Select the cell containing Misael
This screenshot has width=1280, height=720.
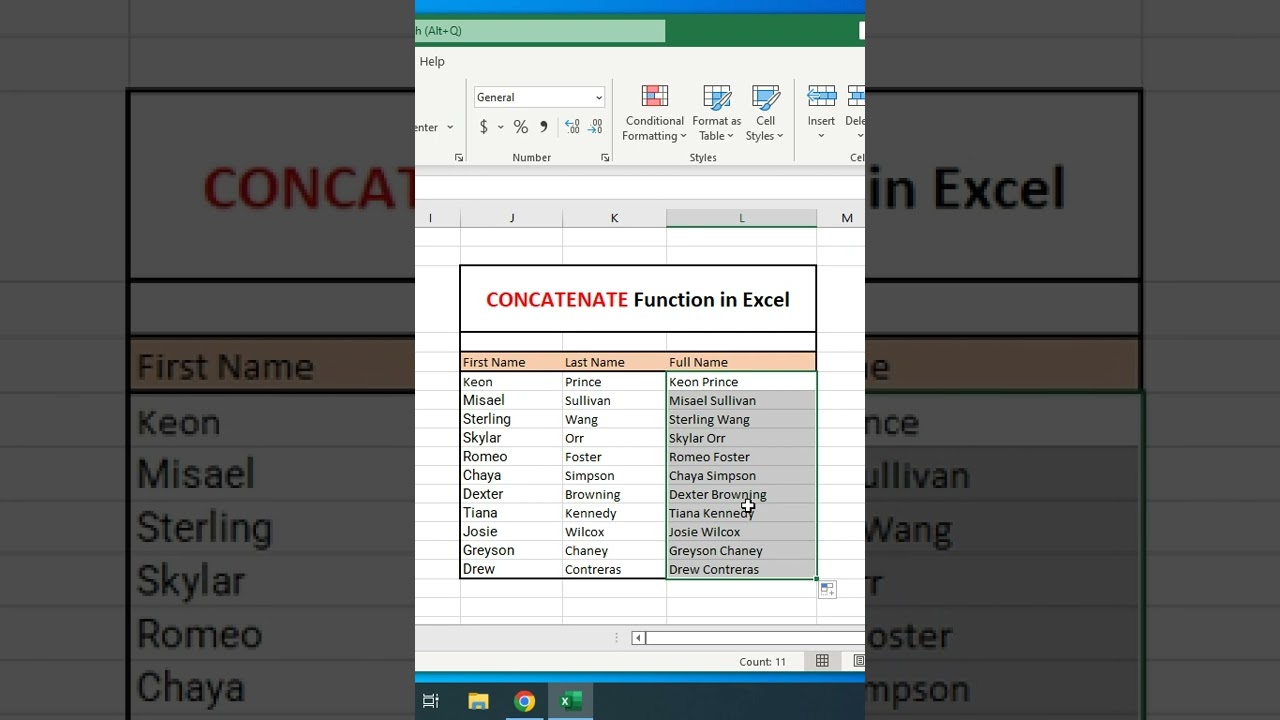click(512, 400)
